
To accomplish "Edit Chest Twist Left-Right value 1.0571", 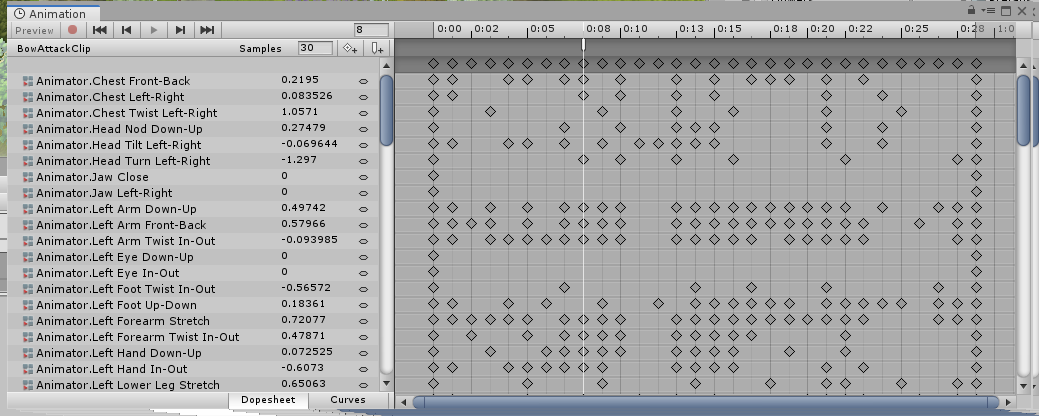I will pos(300,111).
